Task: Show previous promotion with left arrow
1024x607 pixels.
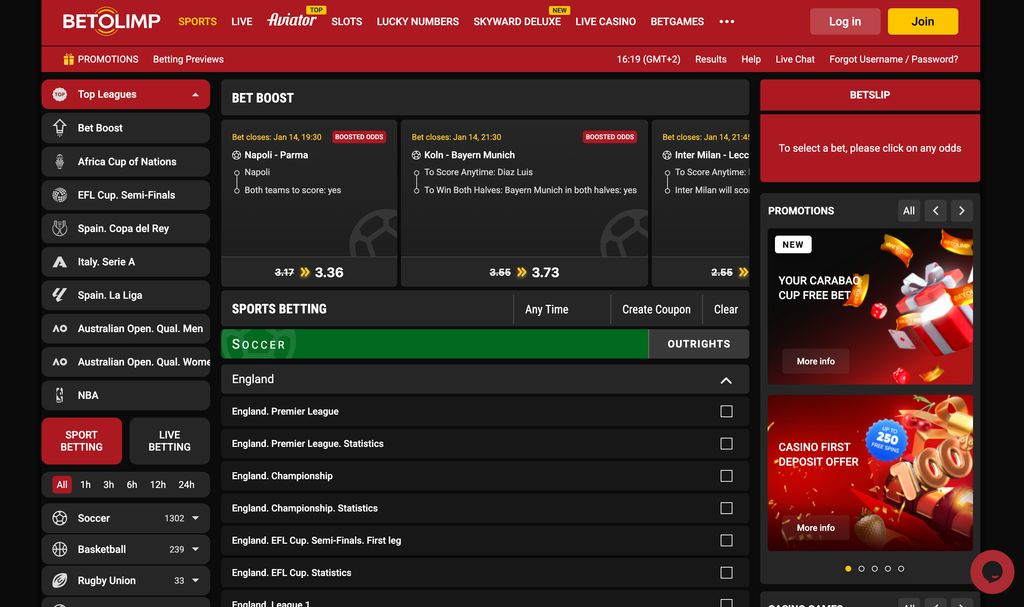Action: tap(936, 210)
